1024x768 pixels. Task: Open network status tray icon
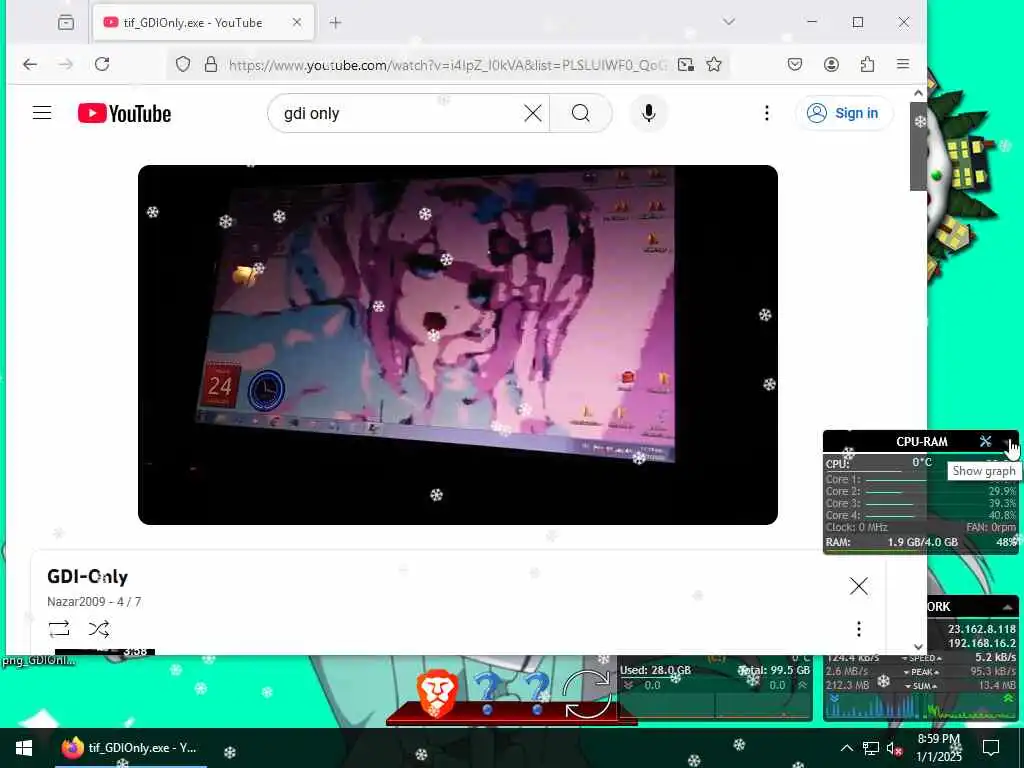[871, 748]
